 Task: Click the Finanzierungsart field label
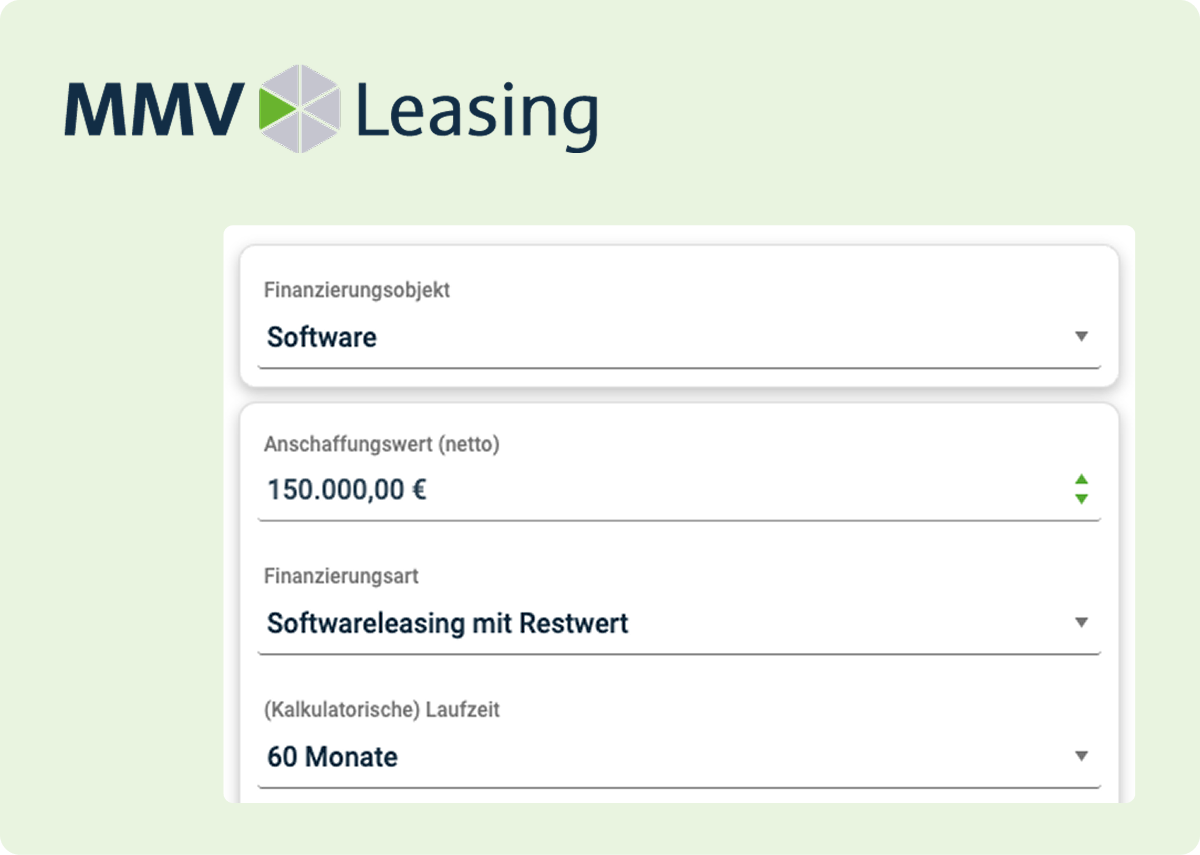pos(341,576)
